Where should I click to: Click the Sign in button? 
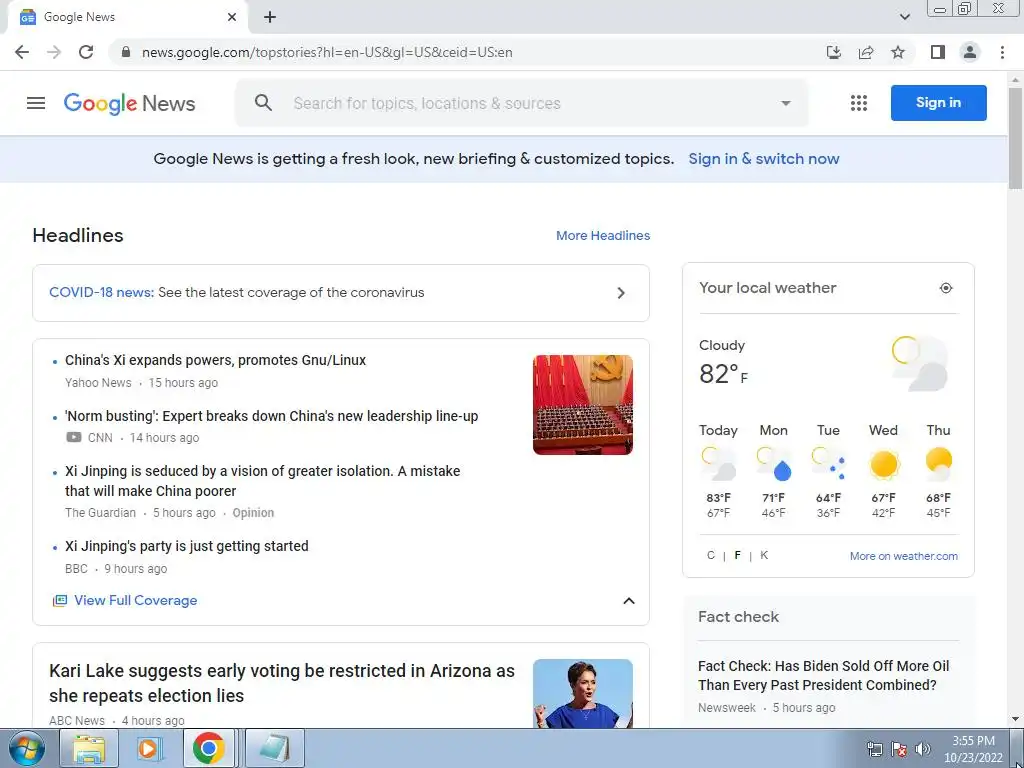(x=938, y=103)
